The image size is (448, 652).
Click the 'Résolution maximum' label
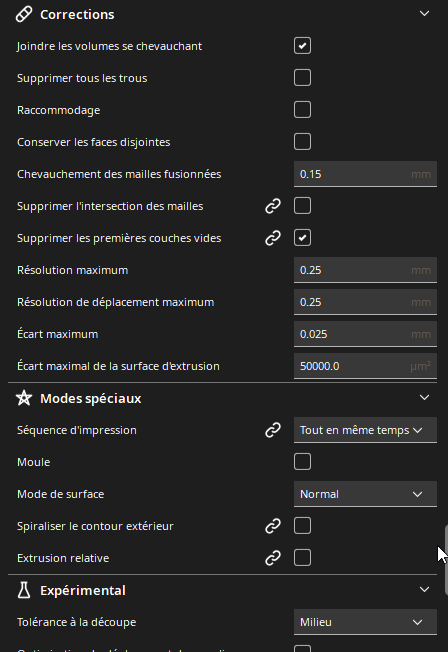[x=72, y=270]
